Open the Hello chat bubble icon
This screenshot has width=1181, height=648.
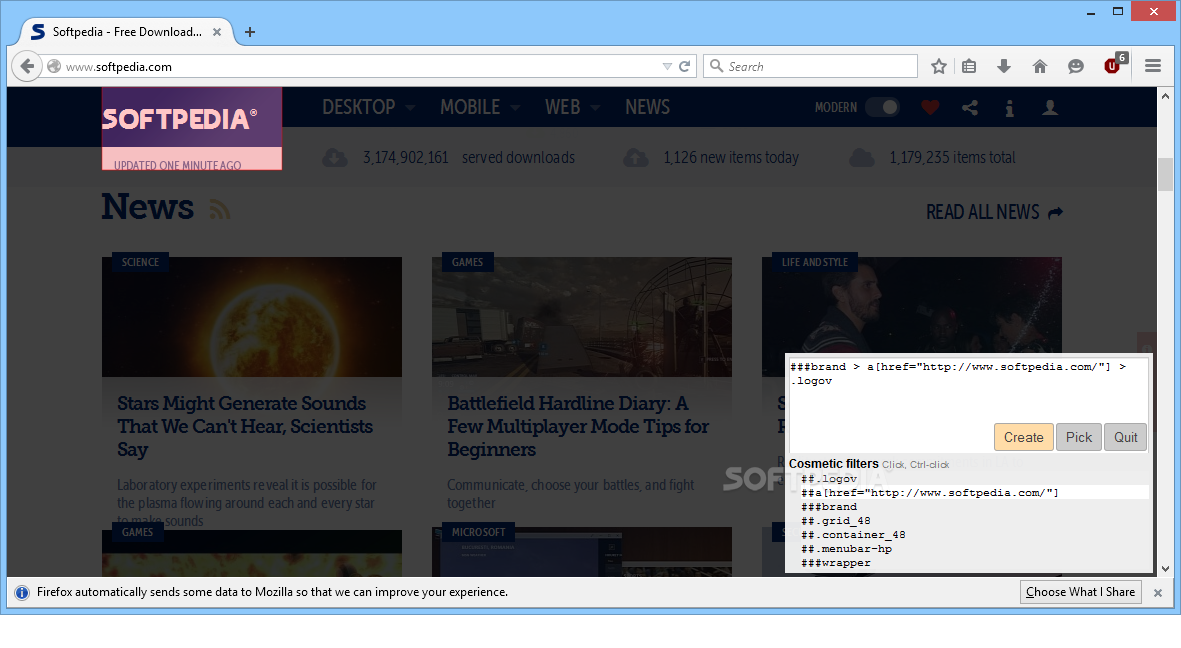(1076, 66)
